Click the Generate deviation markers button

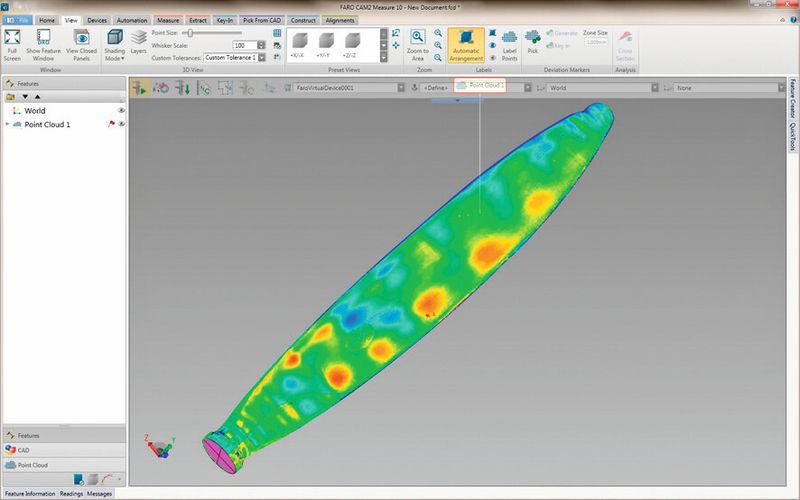[562, 33]
